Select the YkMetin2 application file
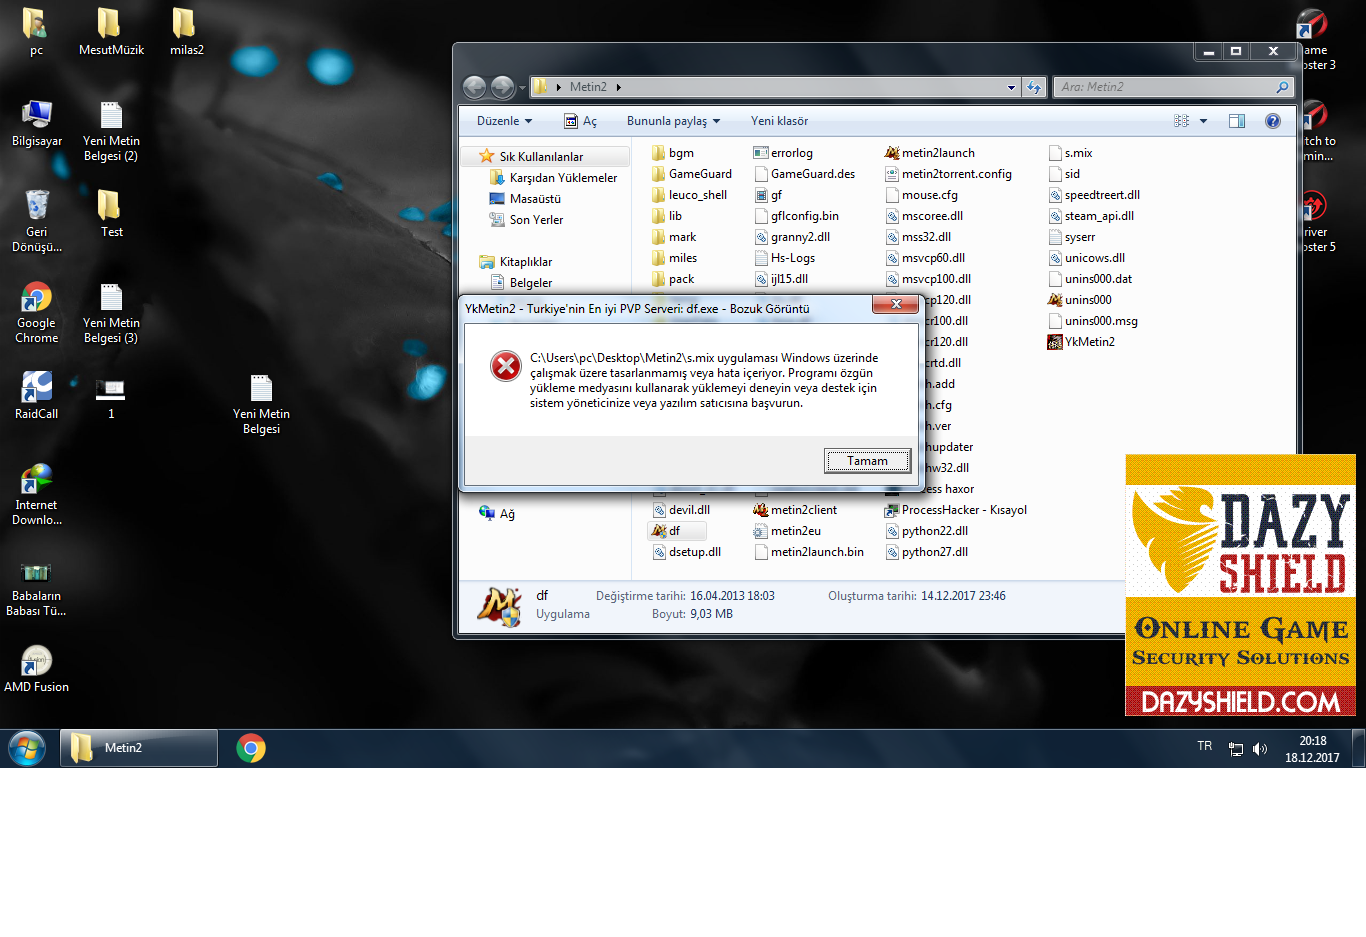The width and height of the screenshot is (1366, 937). 1081,342
